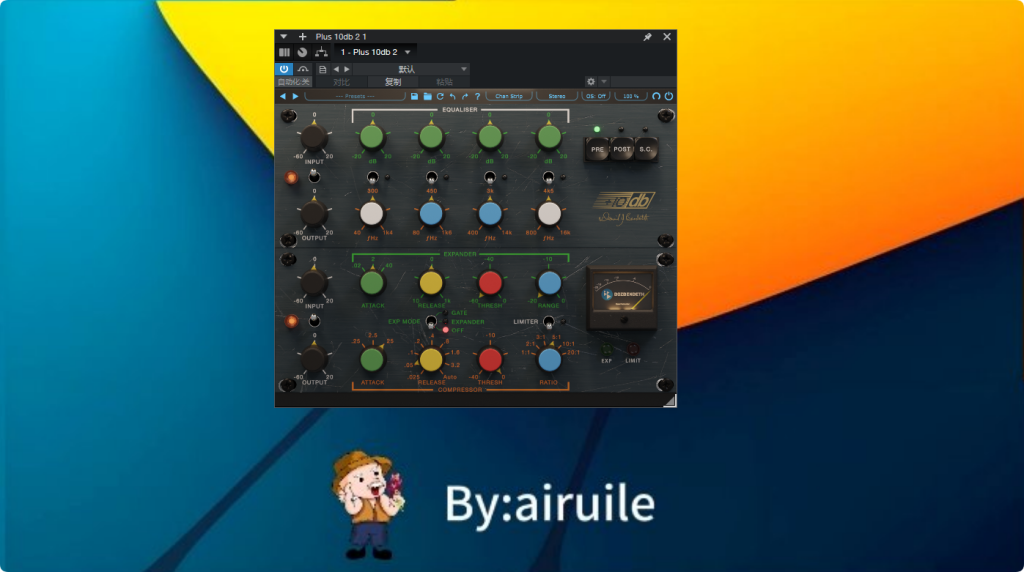This screenshot has height=572, width=1024.
Task: Save preset with the floppy icon
Action: [x=414, y=97]
